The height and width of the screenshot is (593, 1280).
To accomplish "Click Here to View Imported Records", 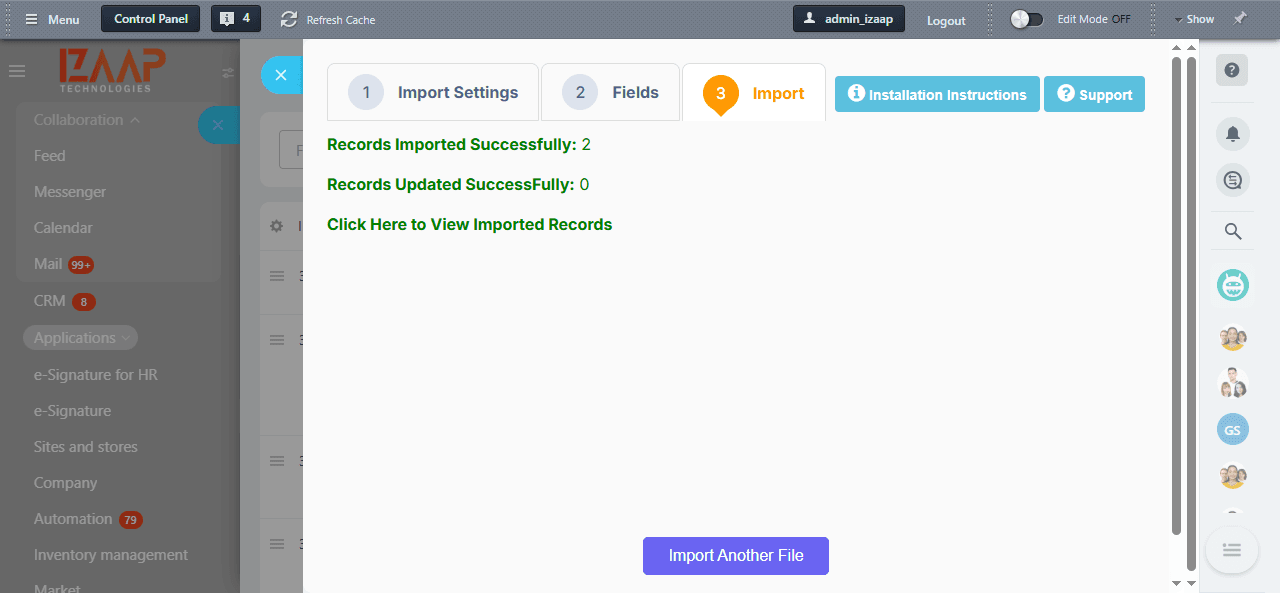I will (x=469, y=224).
